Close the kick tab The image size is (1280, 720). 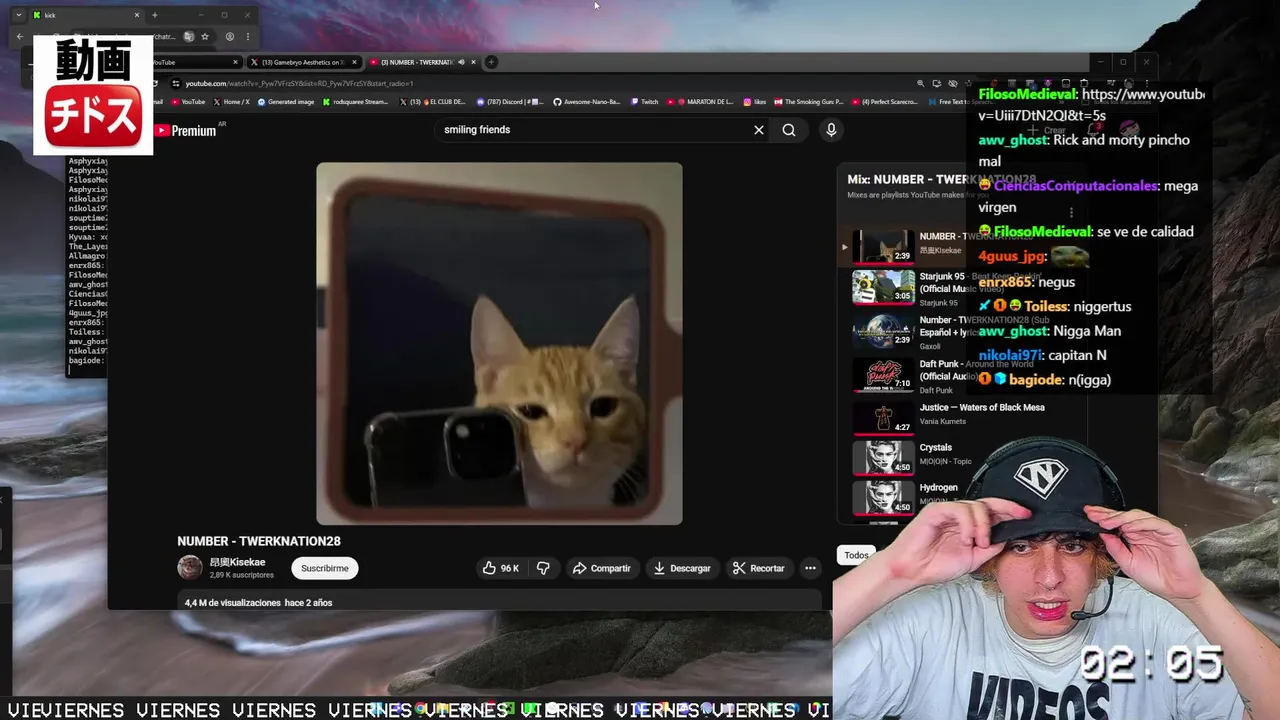coord(137,15)
